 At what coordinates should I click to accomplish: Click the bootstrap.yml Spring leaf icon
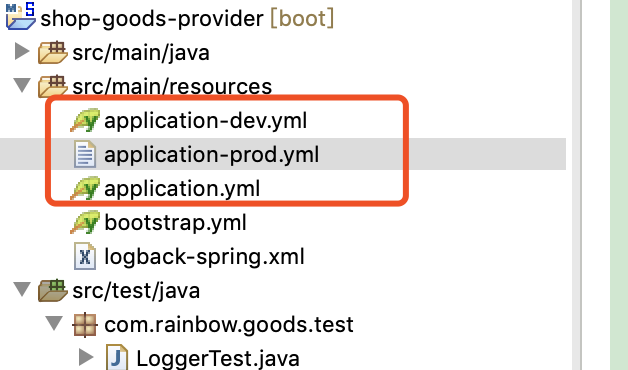[x=85, y=222]
